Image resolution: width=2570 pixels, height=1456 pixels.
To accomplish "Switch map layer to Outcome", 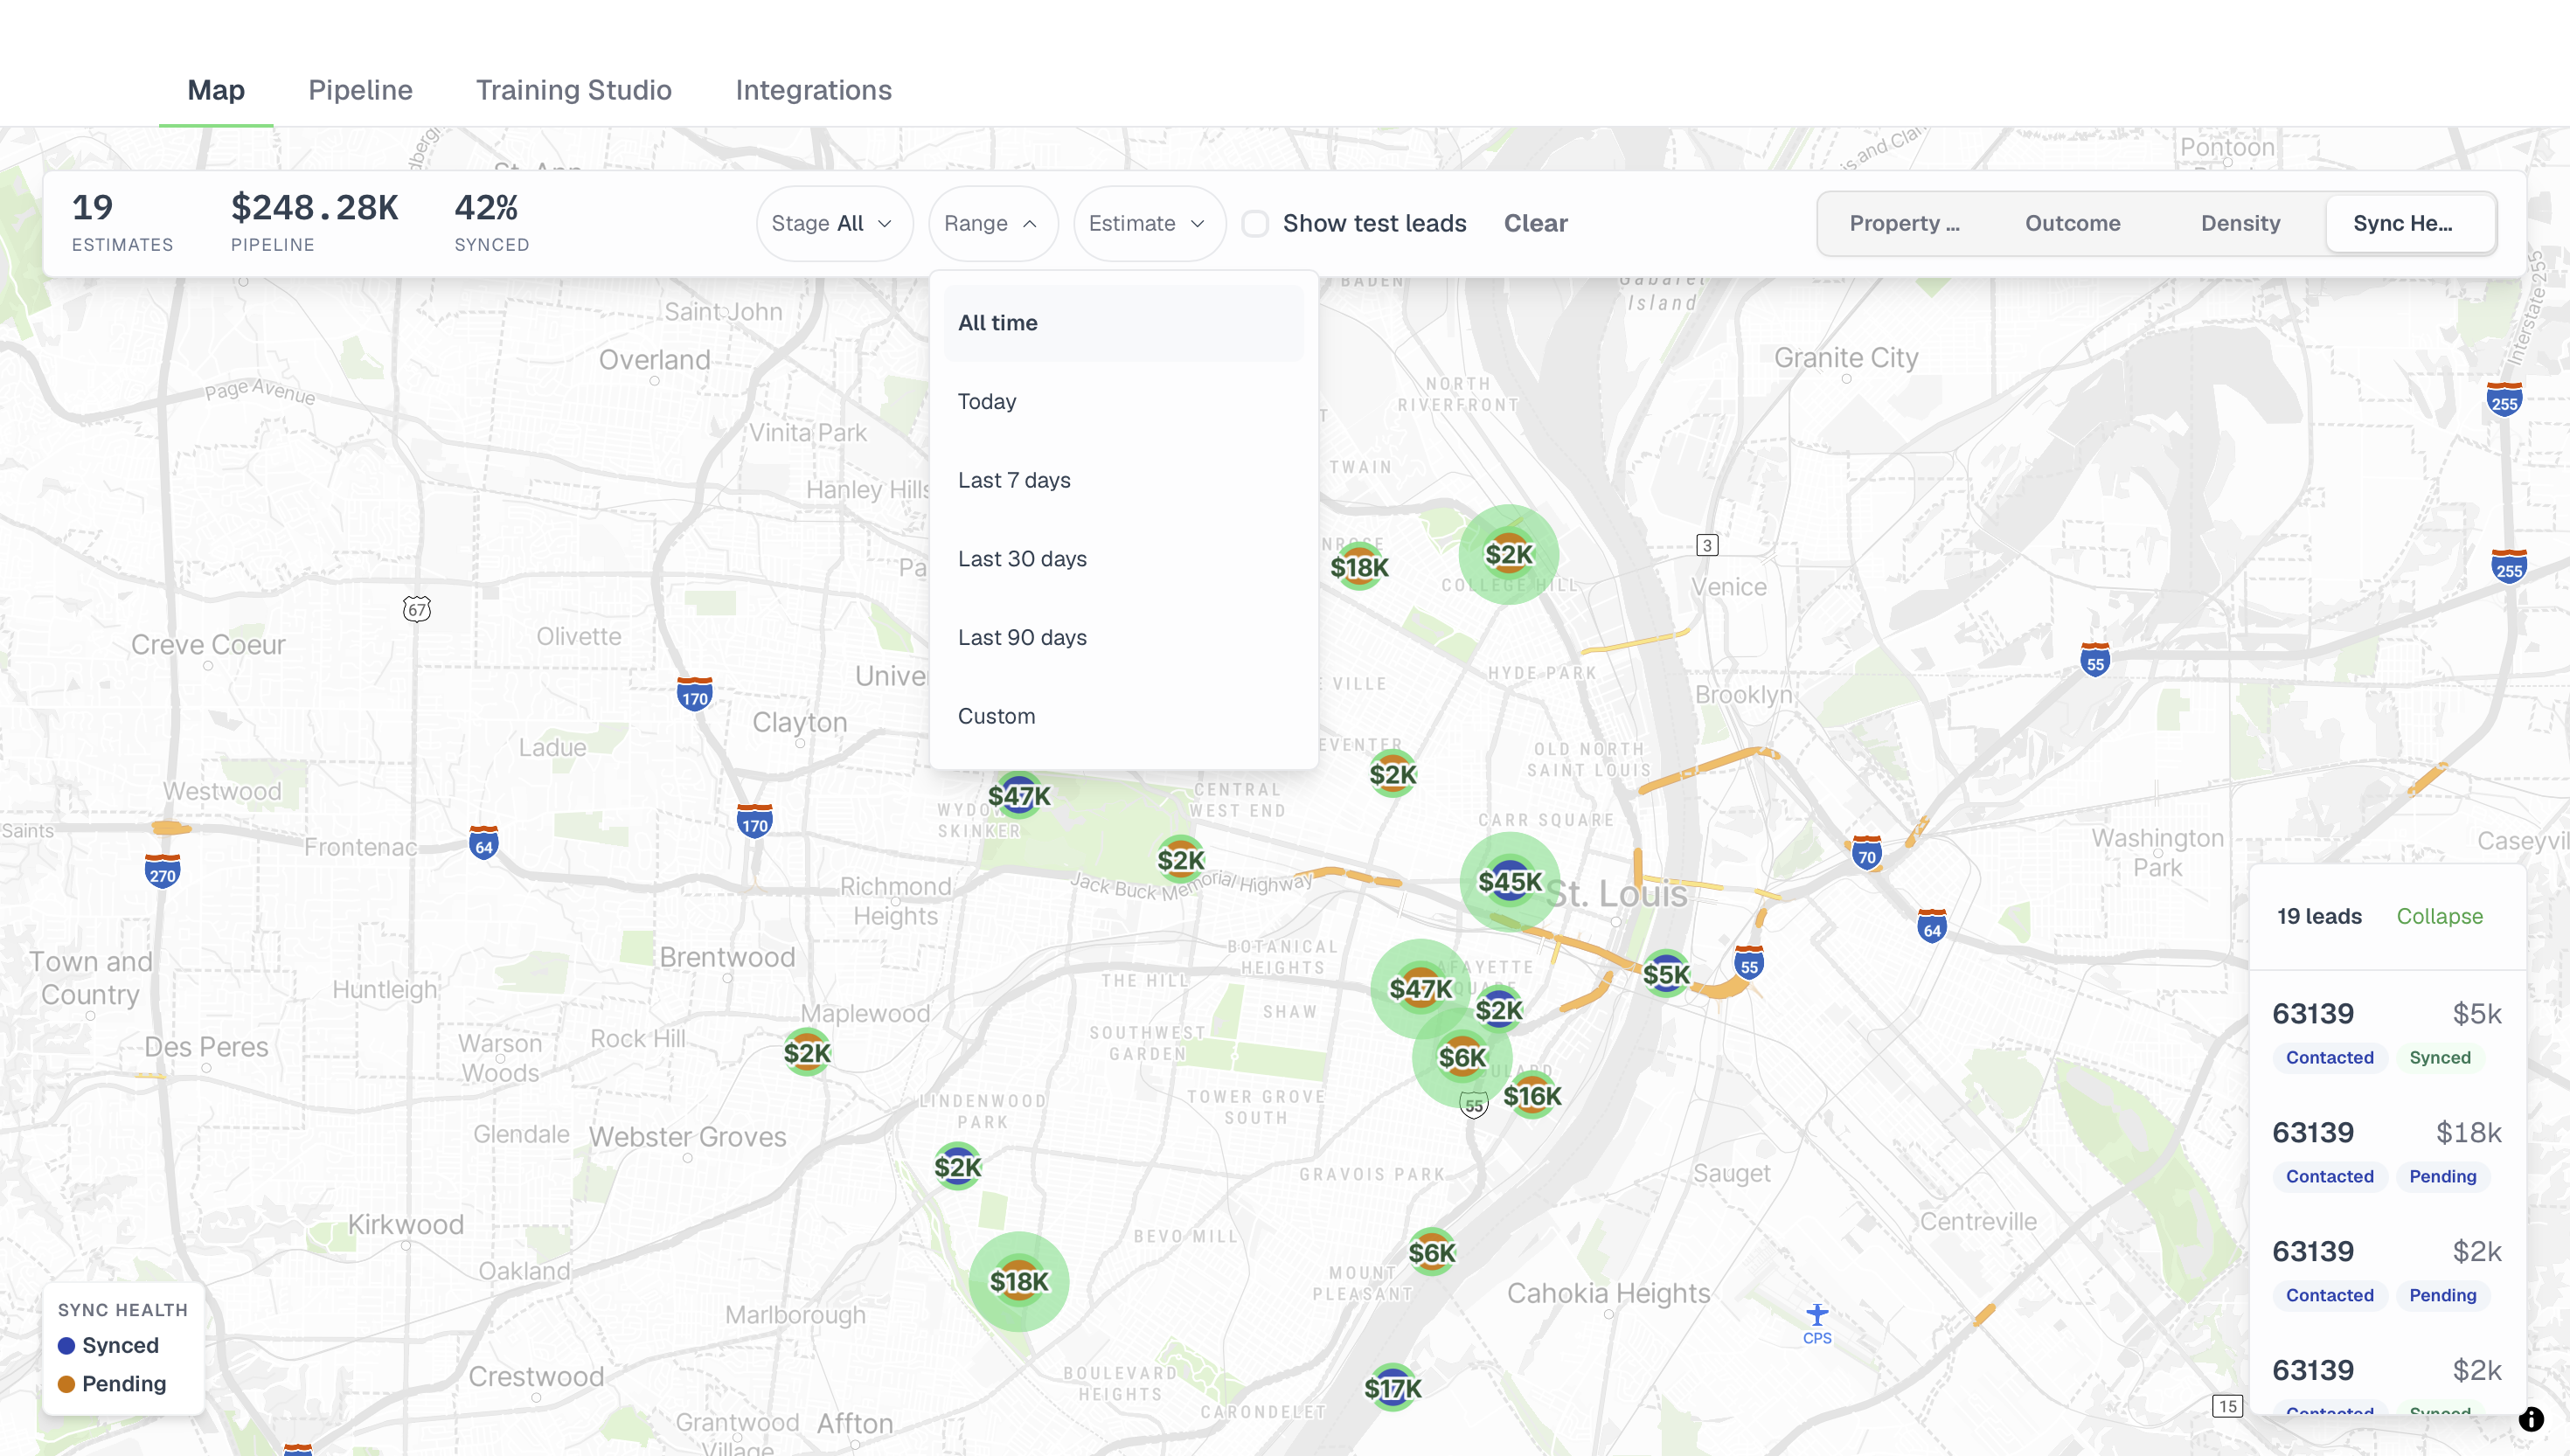I will (x=2073, y=223).
